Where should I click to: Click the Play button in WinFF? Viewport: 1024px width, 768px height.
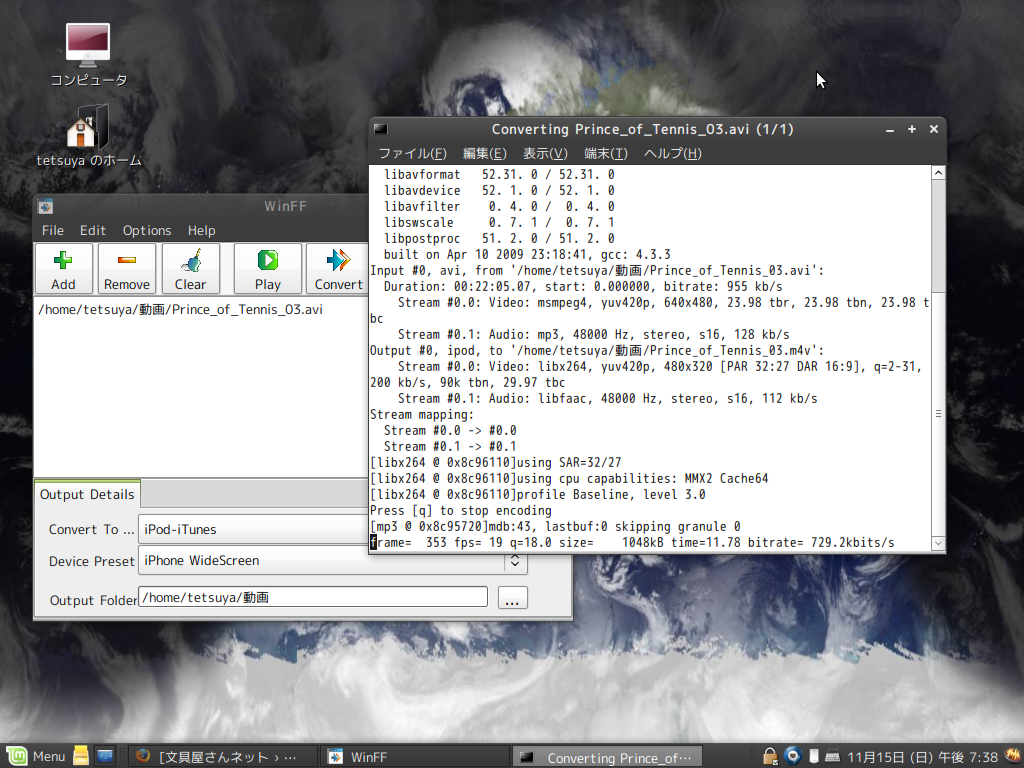[268, 269]
